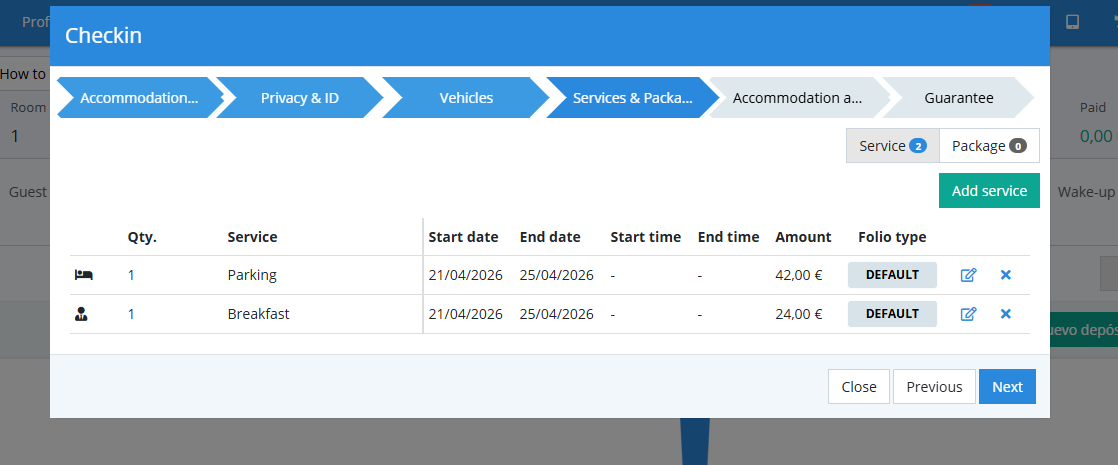Click Parking start date 21/04/2026
Viewport: 1118px width, 465px height.
point(466,275)
